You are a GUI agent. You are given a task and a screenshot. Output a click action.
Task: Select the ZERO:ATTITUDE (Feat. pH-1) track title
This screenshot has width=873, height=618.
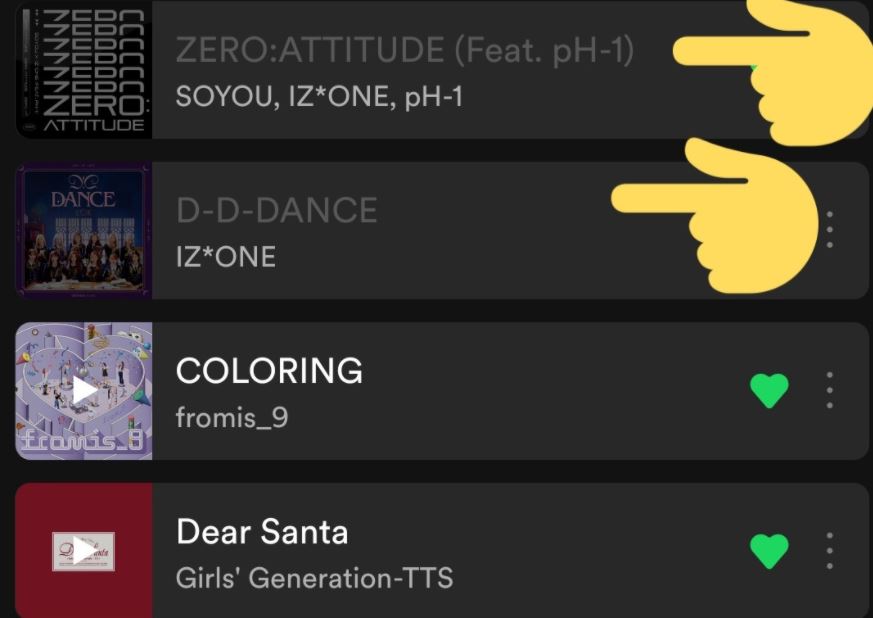405,50
